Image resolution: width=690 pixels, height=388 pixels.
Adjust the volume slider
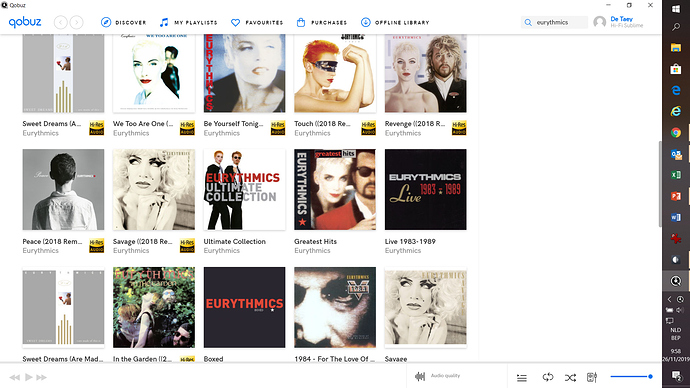[631, 377]
